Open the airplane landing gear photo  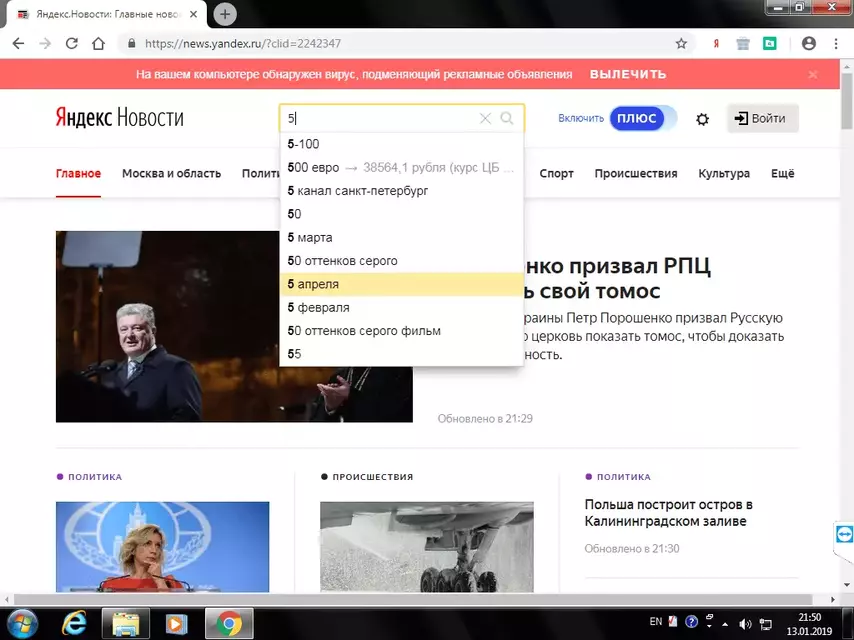point(427,546)
